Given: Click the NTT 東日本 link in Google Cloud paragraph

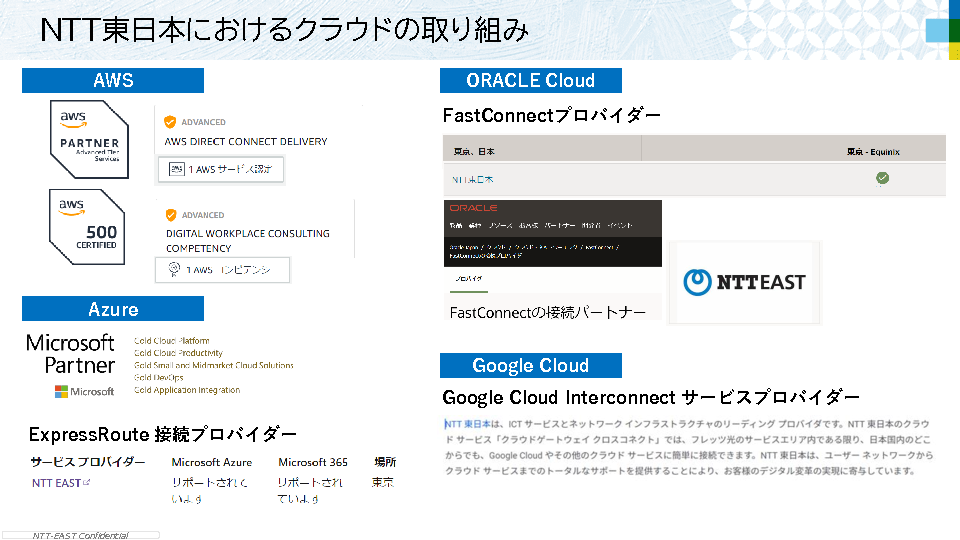Looking at the screenshot, I should pyautogui.click(x=468, y=425).
